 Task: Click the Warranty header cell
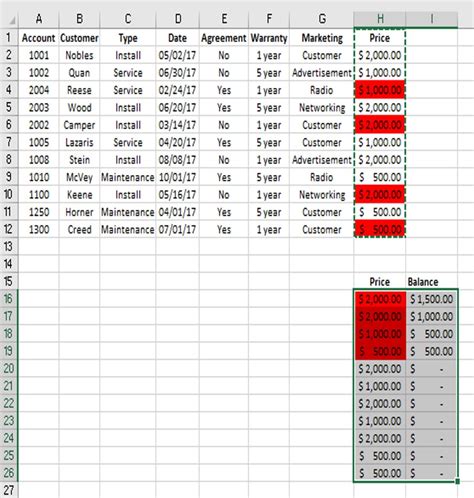tap(269, 38)
